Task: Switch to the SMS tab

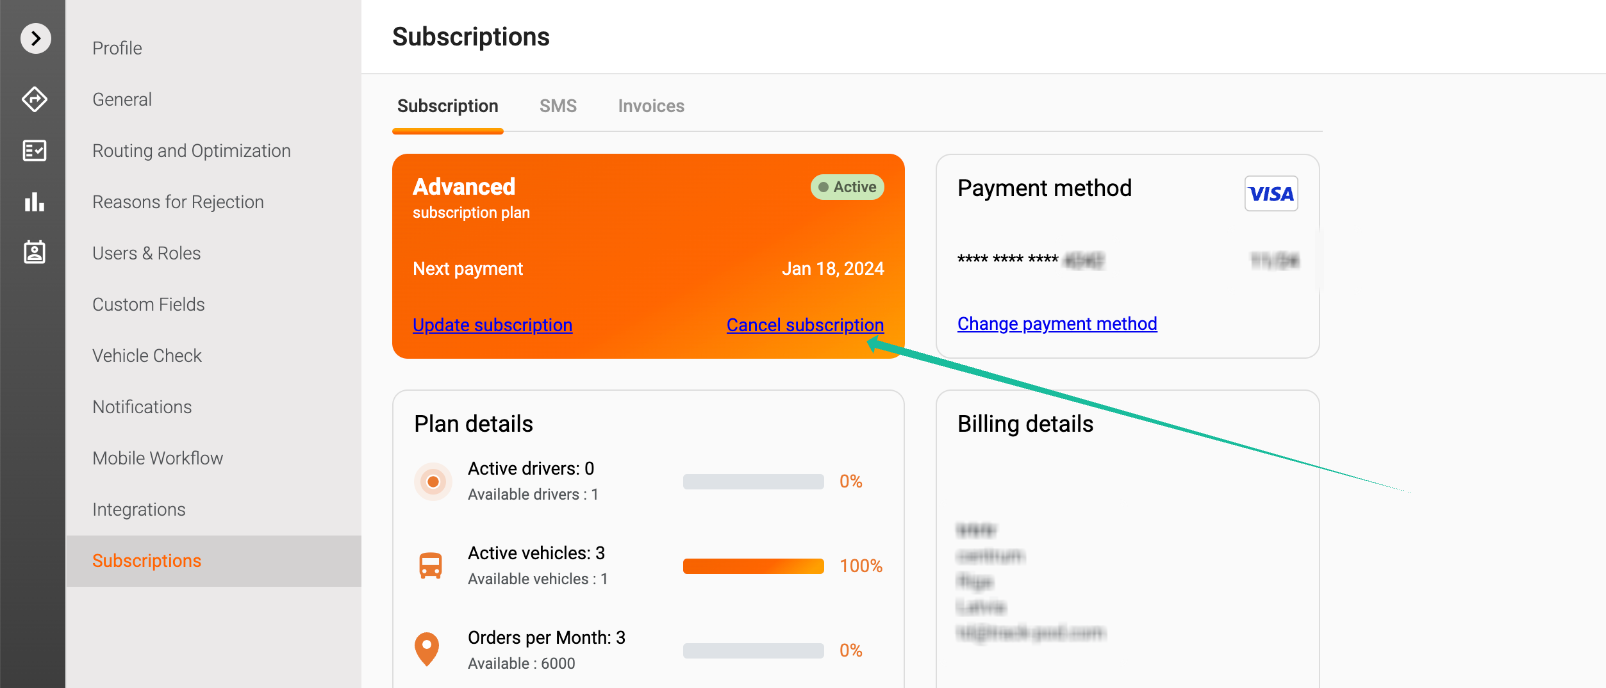Action: (x=558, y=106)
